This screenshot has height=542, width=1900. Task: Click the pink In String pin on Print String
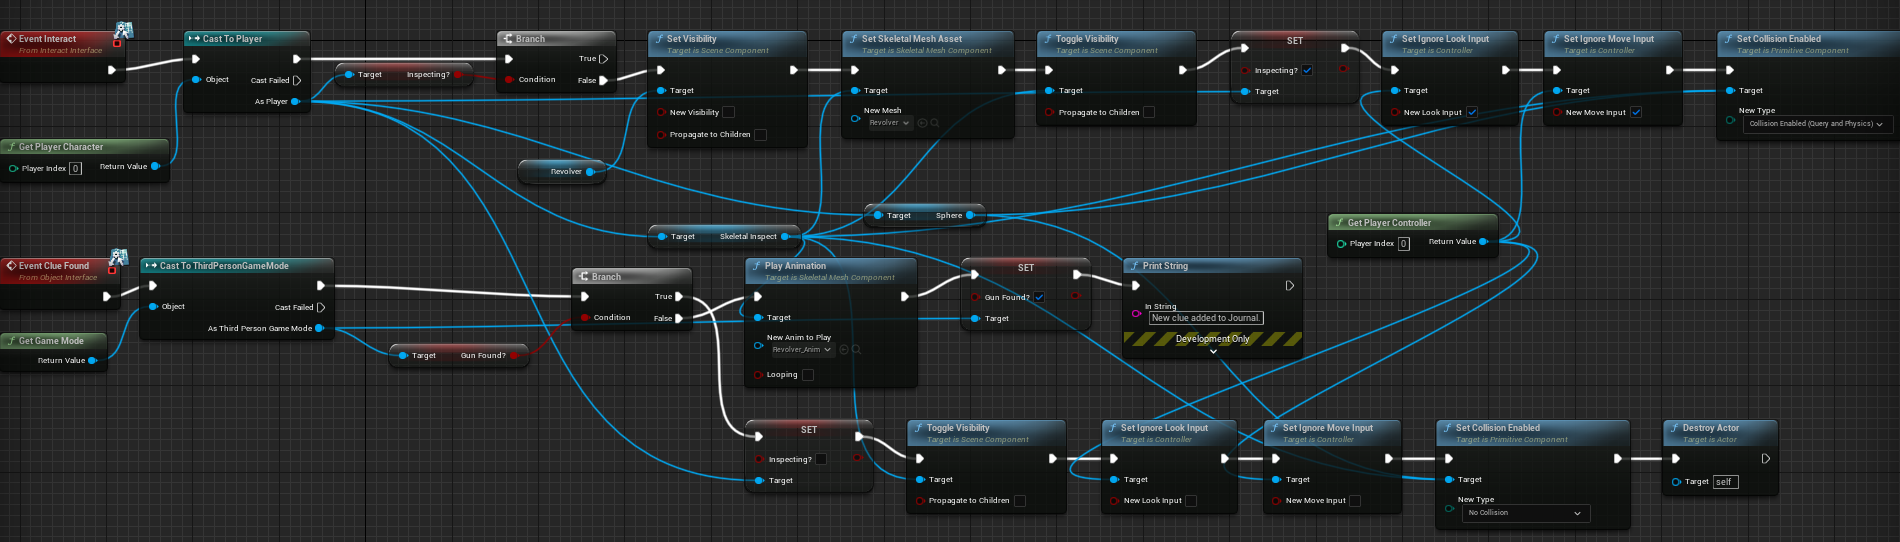[1136, 313]
